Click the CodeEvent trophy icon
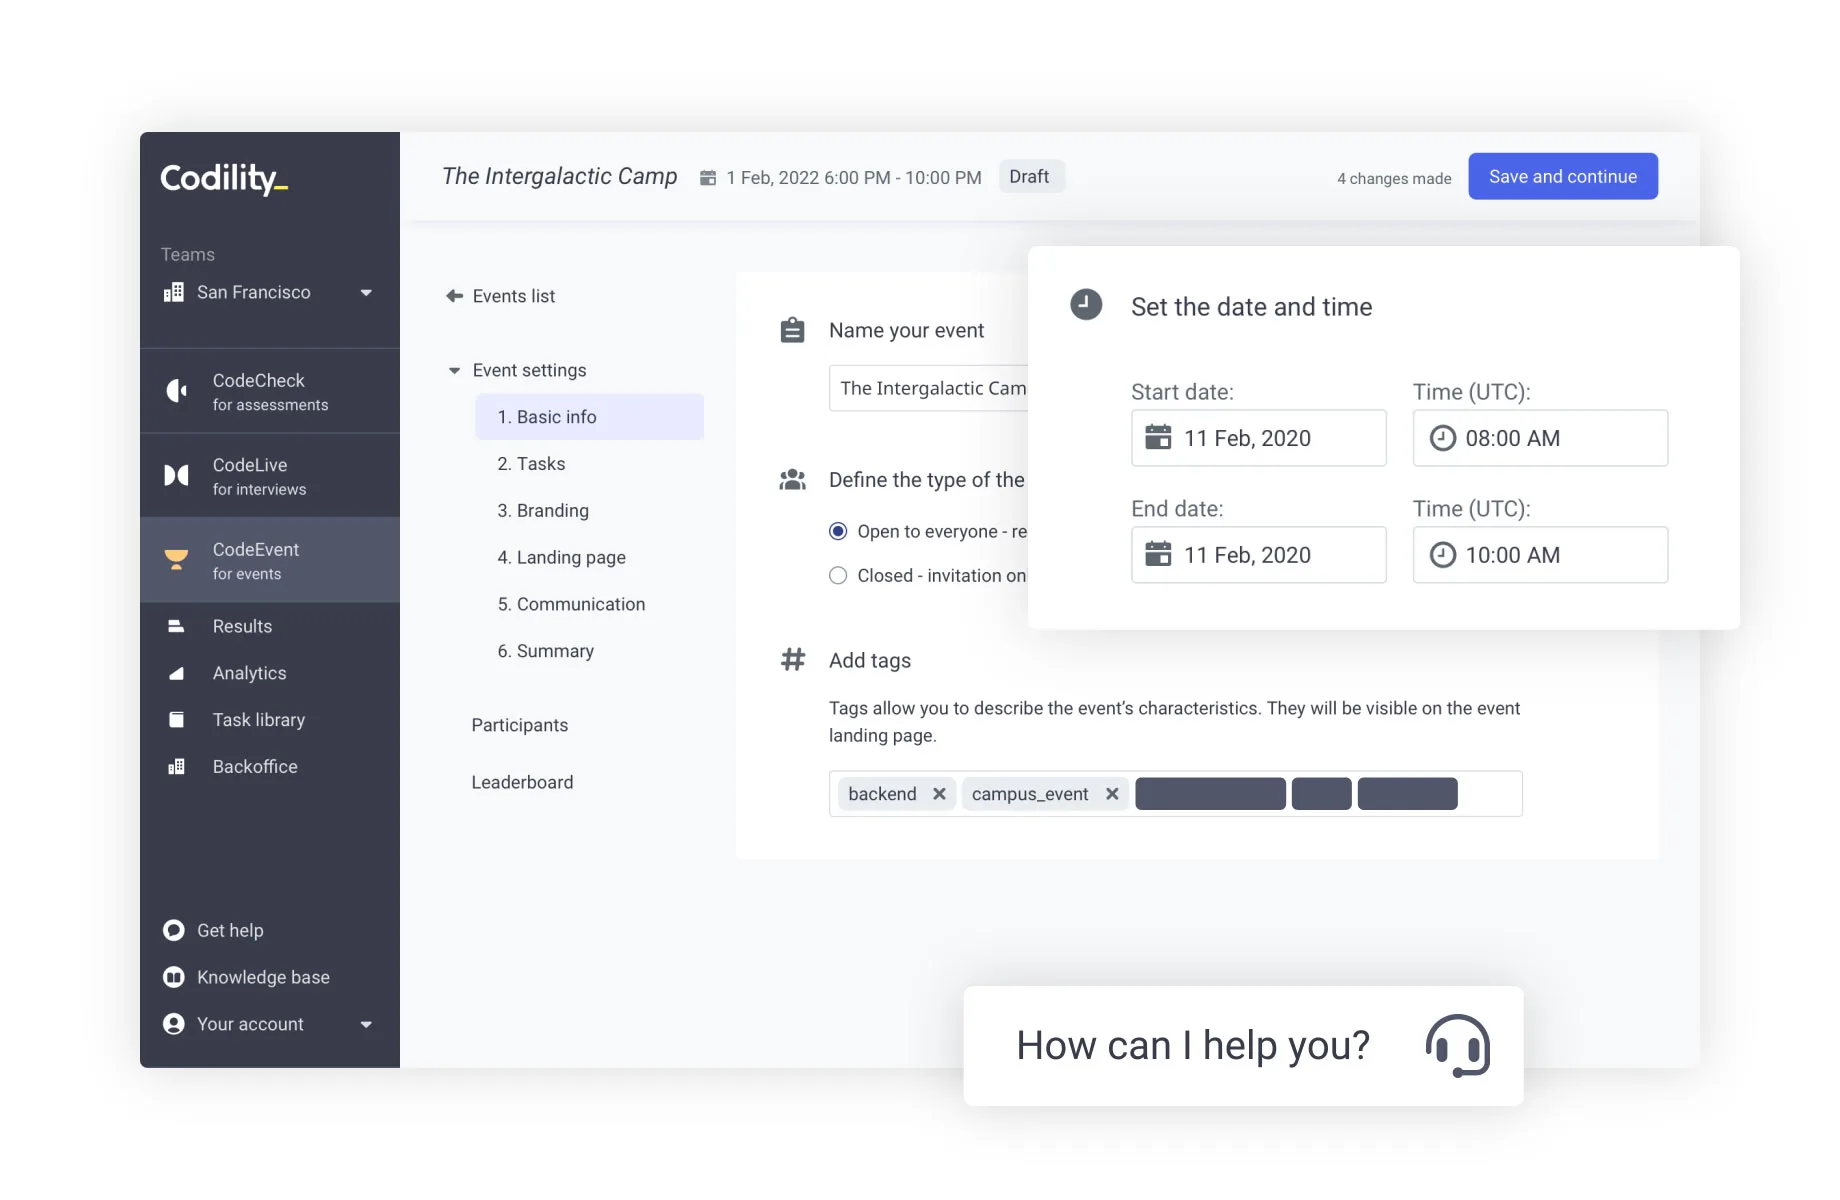The image size is (1840, 1200). click(176, 560)
